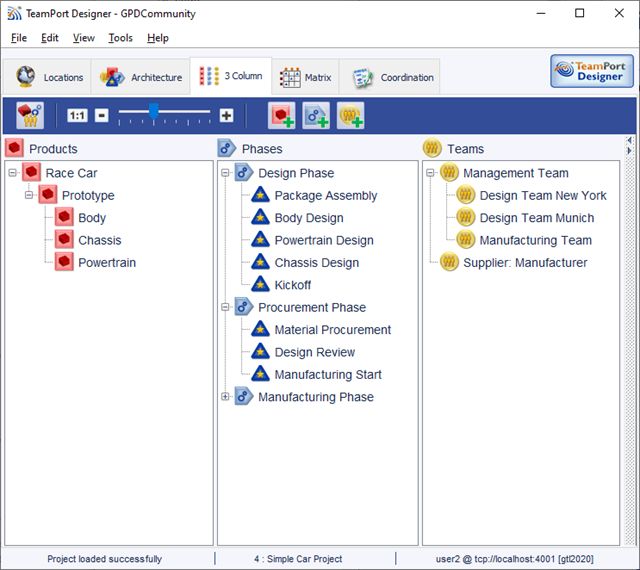
Task: Click the Kickoff milestone star icon
Action: (260, 284)
